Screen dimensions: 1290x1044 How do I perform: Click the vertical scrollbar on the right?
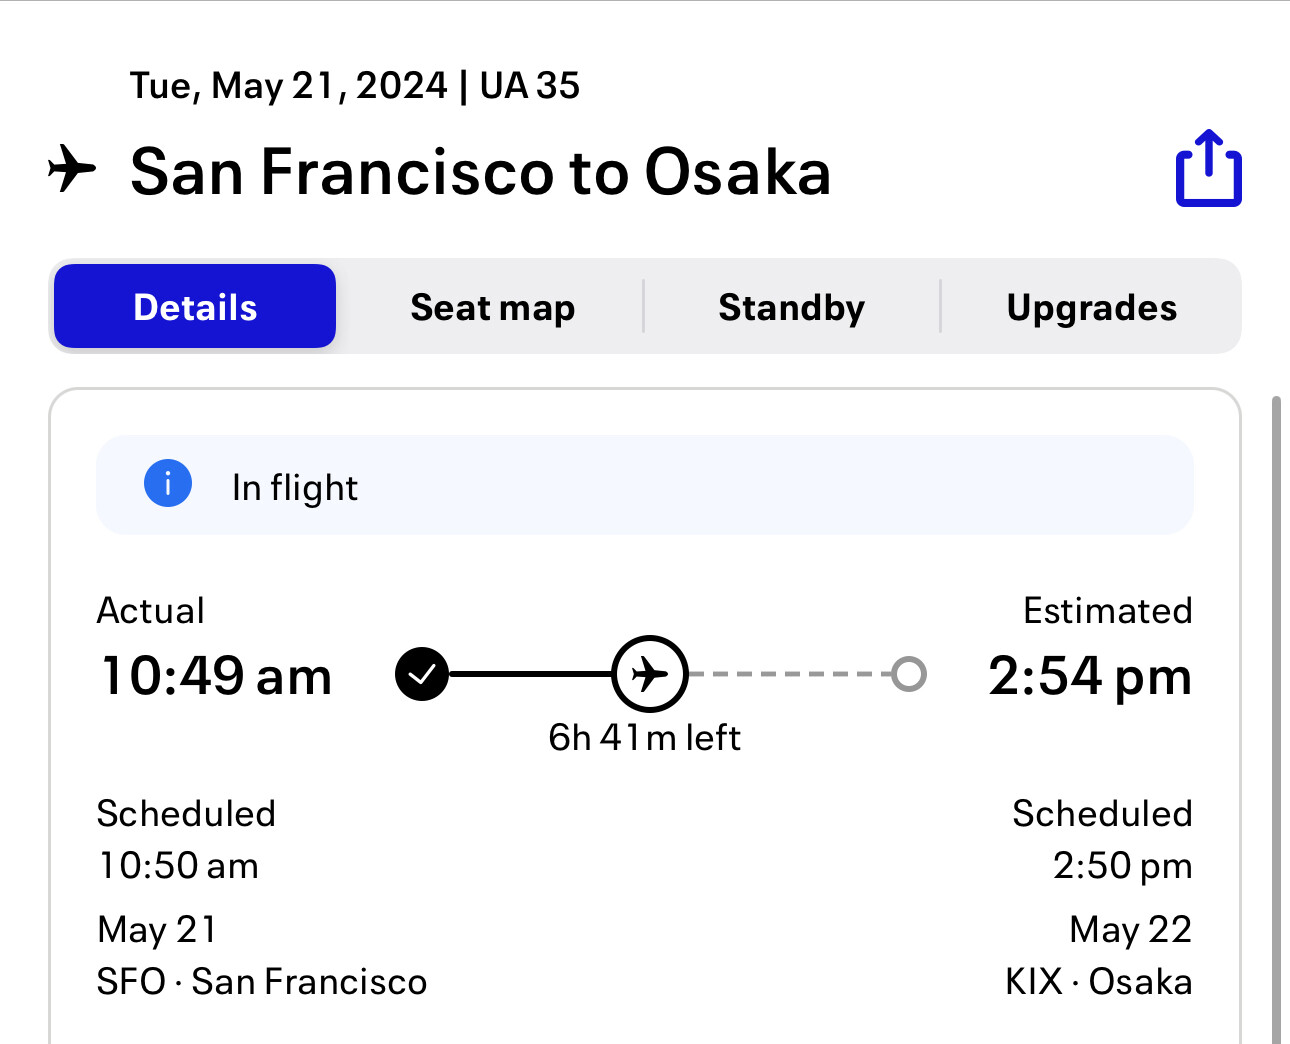tap(1275, 700)
